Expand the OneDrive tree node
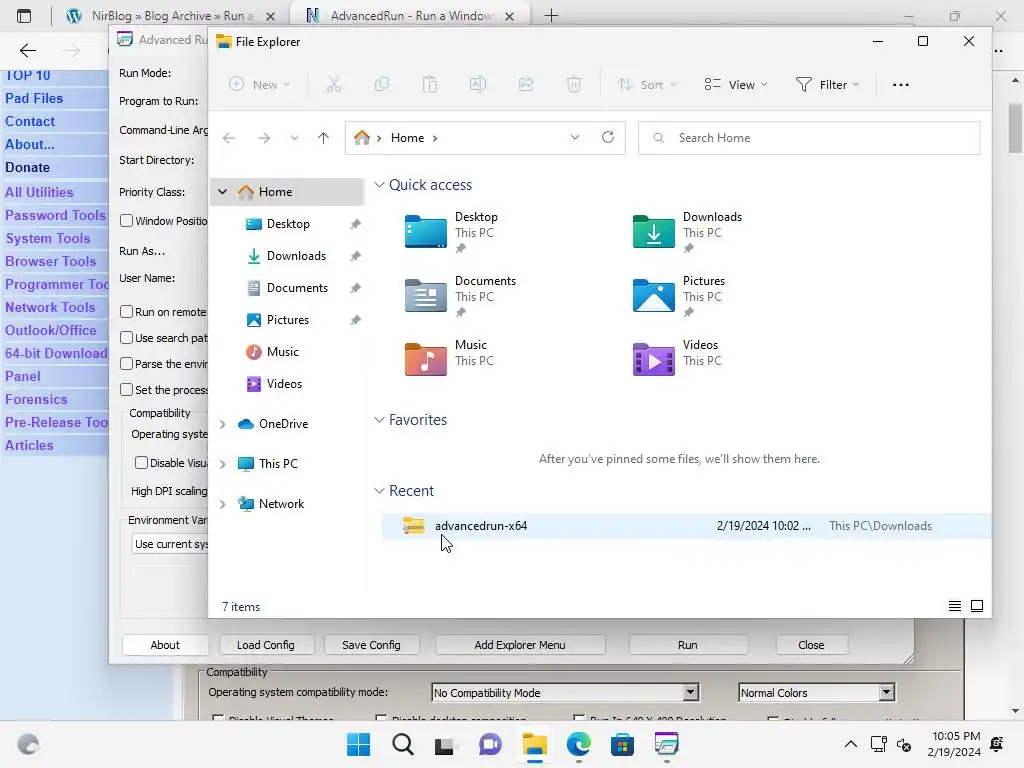The width and height of the screenshot is (1024, 768). click(x=223, y=424)
